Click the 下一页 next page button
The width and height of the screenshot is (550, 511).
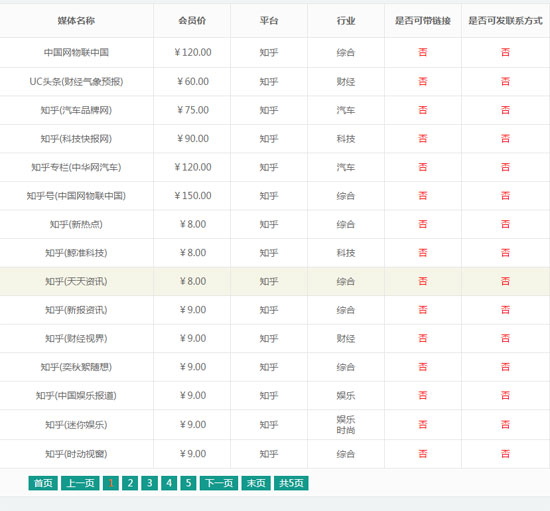219,483
